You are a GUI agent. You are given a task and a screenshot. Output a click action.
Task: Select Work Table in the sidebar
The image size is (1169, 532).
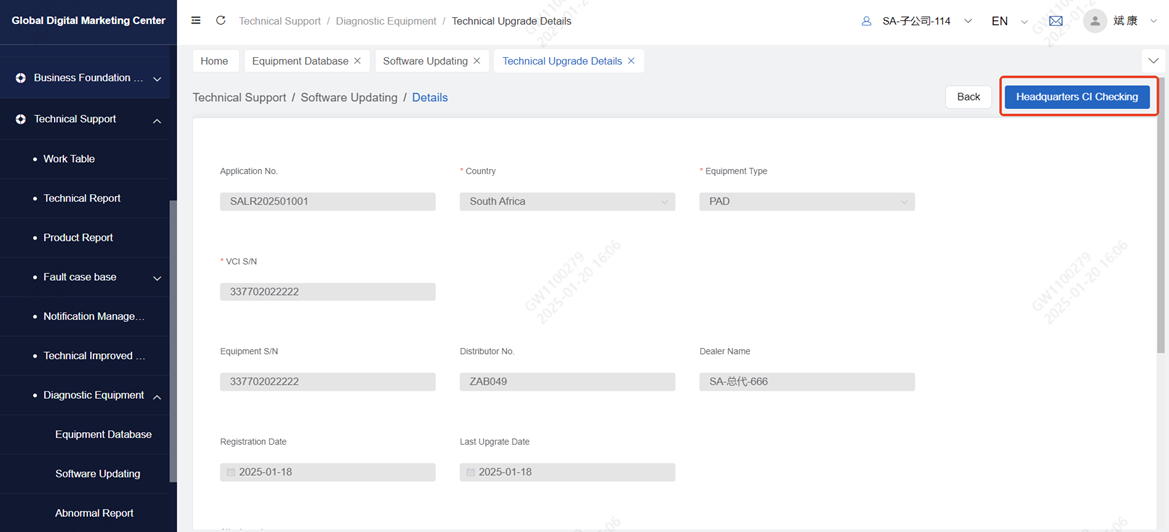69,159
